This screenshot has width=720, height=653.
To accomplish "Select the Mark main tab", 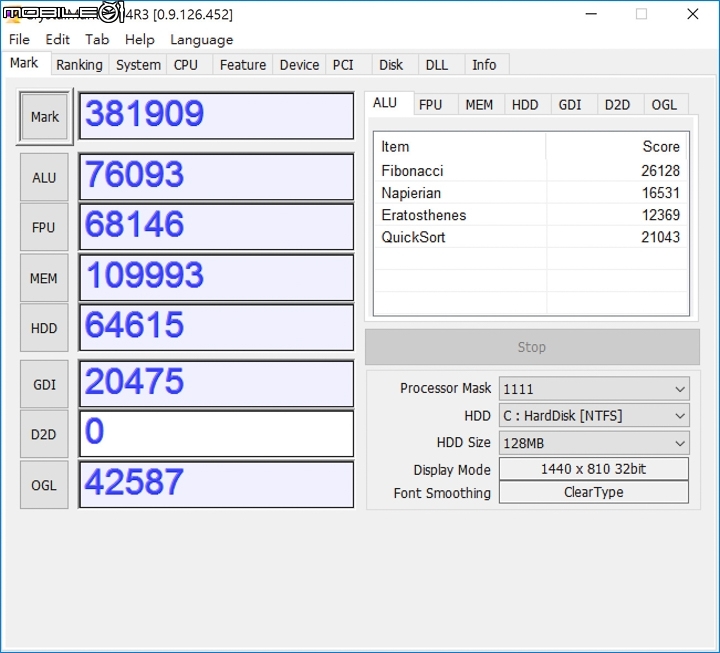I will (x=24, y=63).
